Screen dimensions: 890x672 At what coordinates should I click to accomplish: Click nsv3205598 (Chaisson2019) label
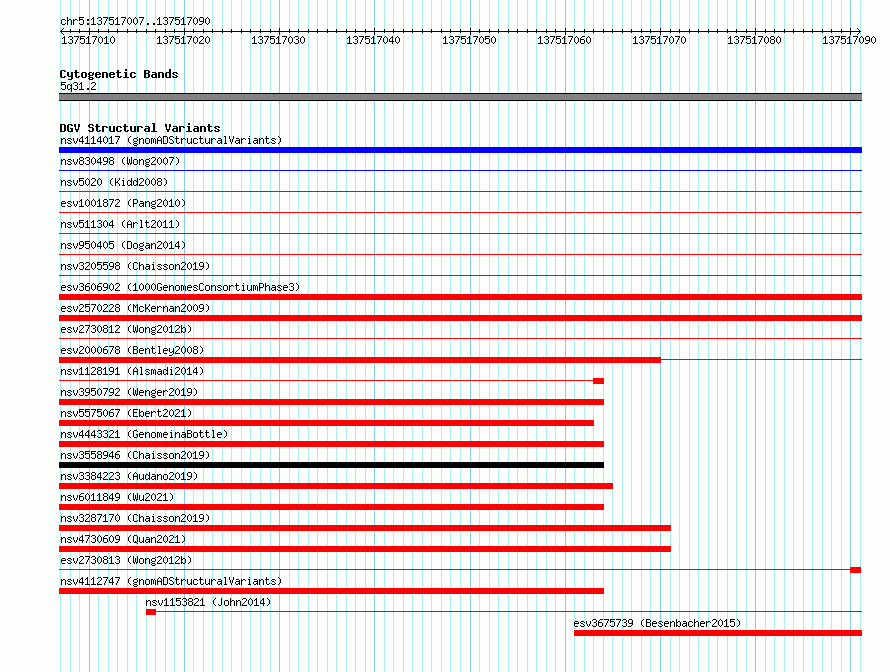coord(135,266)
